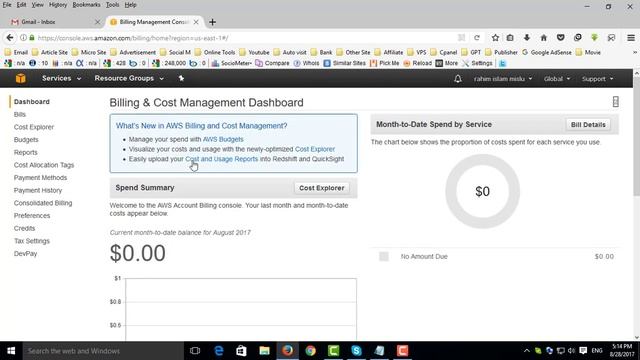Open the History menu
This screenshot has height=360, width=640.
point(58,5)
